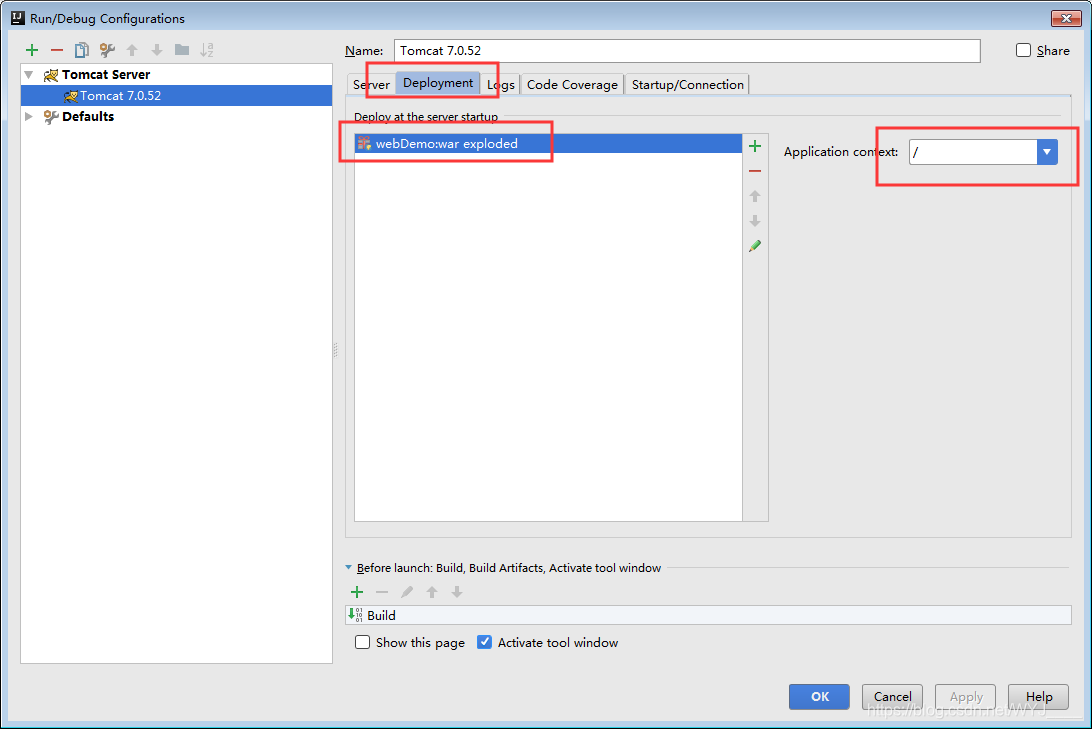Open the Startup/Connection tab

coord(687,84)
